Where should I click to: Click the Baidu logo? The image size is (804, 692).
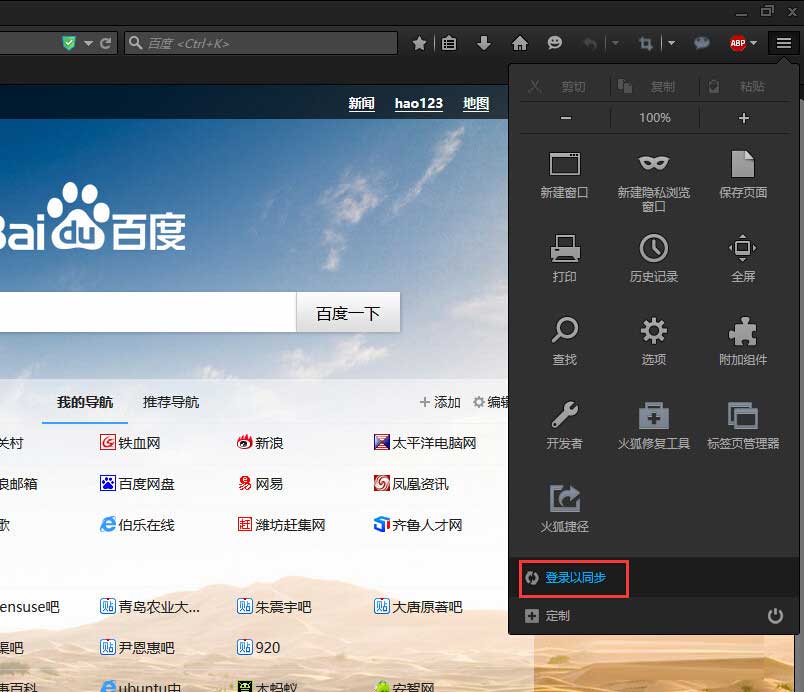(x=92, y=218)
